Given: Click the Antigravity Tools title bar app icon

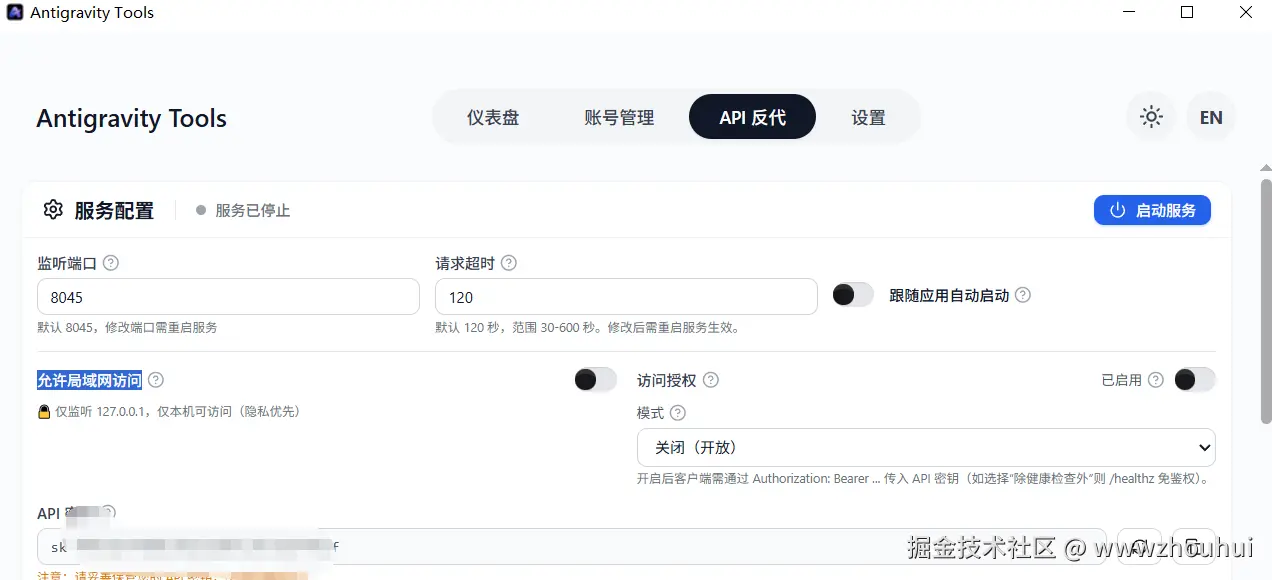Looking at the screenshot, I should tap(15, 13).
